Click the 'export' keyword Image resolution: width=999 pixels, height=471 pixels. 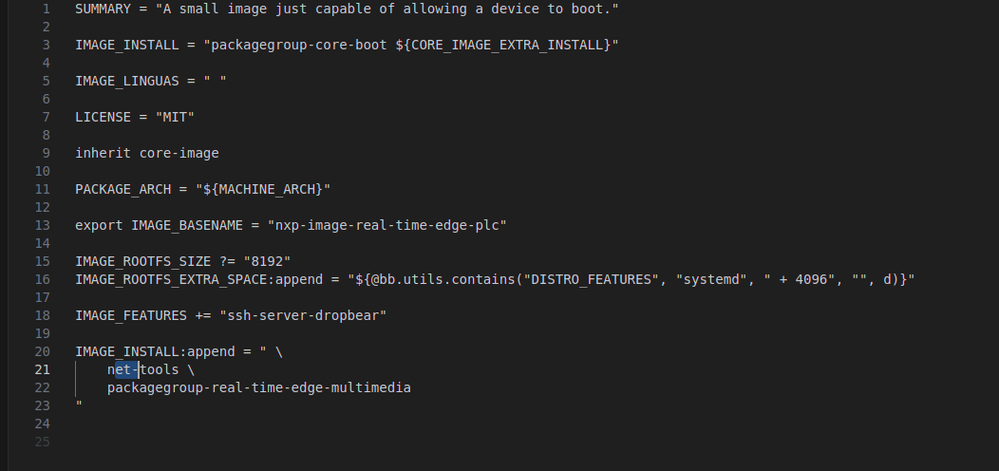tap(99, 225)
